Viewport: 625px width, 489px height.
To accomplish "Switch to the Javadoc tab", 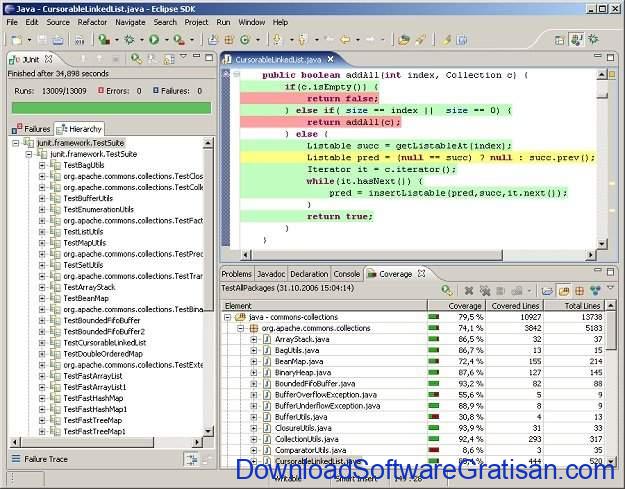I will (x=271, y=274).
